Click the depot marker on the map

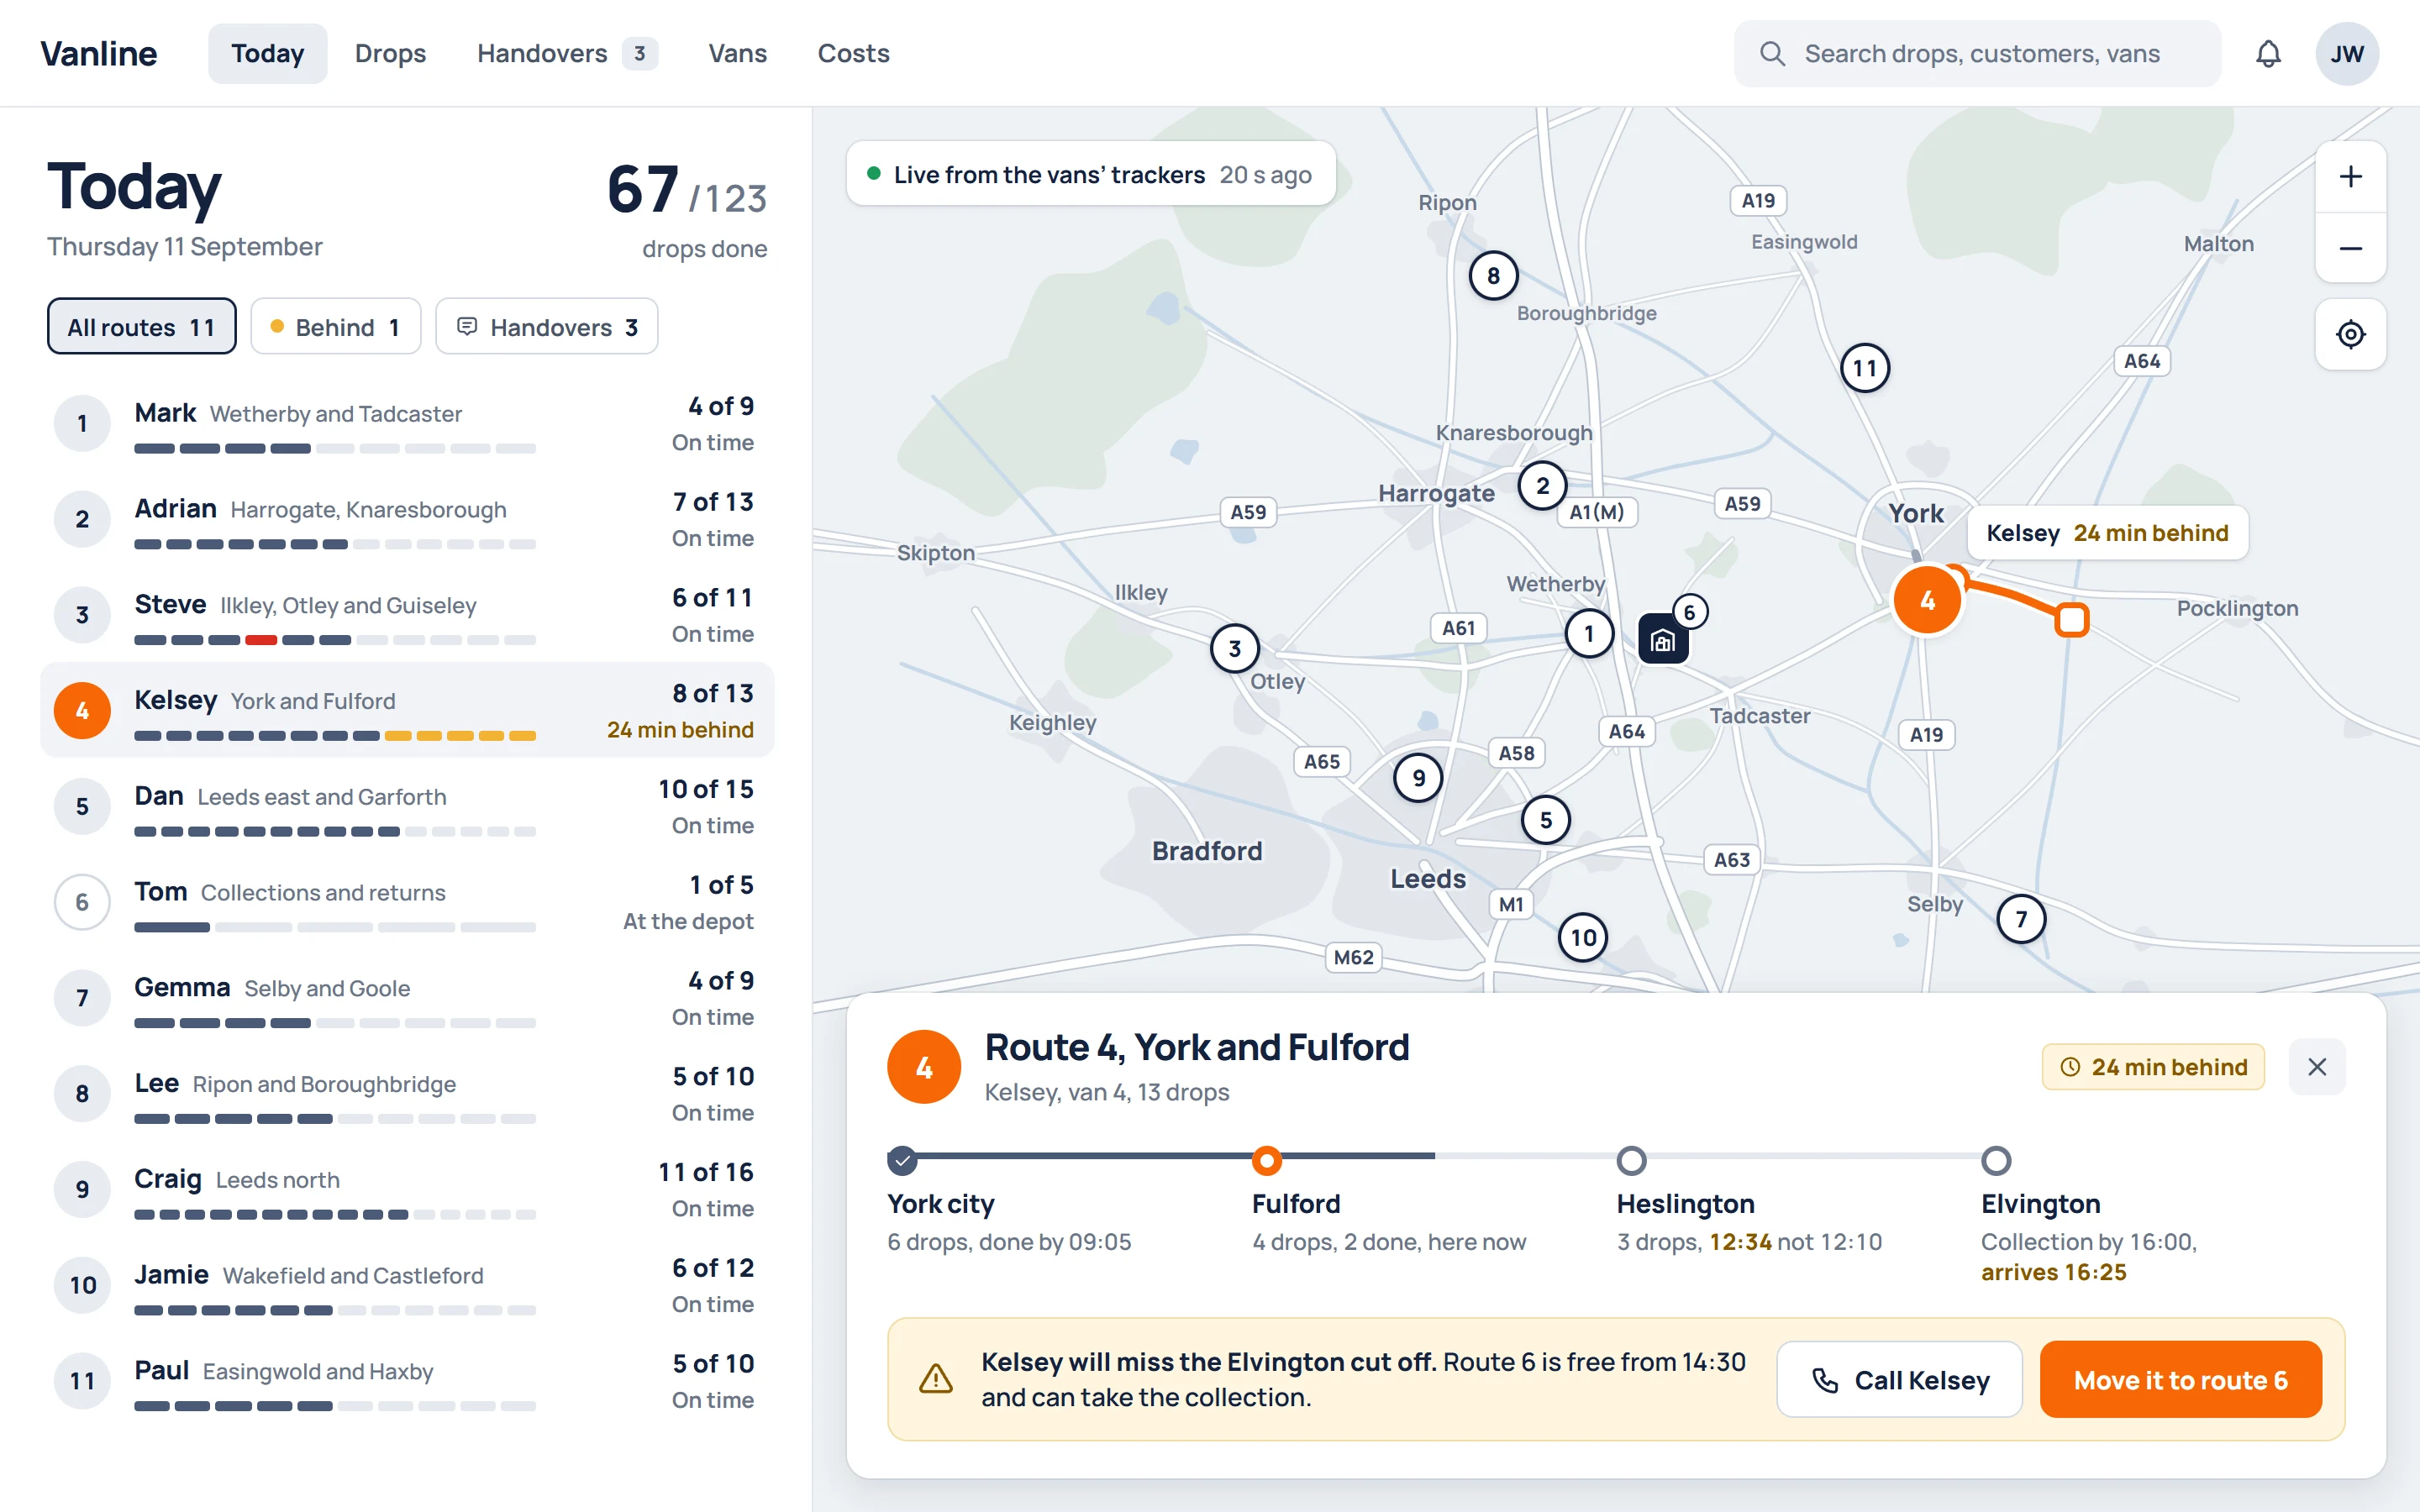coord(1663,640)
